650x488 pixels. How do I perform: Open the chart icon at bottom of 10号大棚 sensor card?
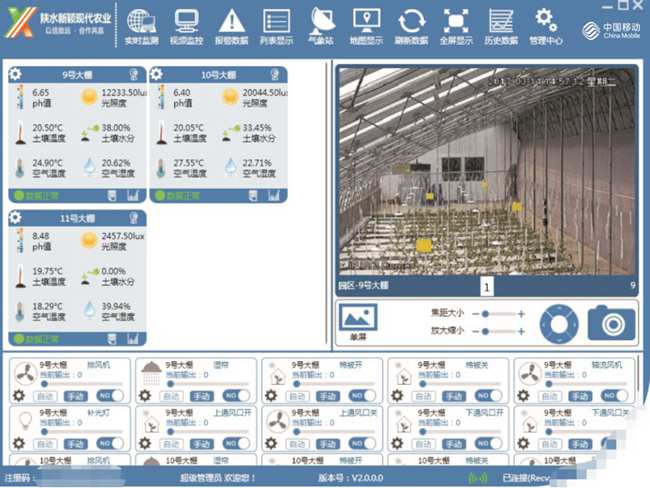(x=274, y=195)
